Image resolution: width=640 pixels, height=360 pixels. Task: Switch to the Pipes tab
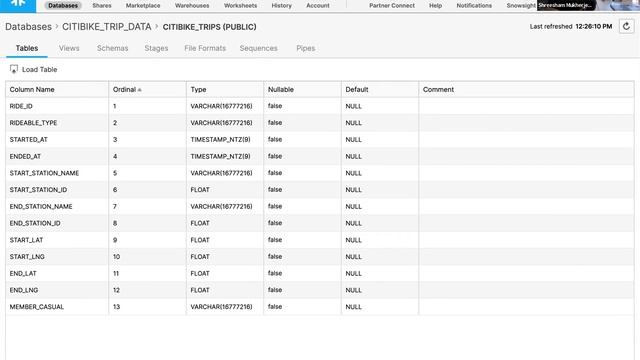[x=305, y=48]
